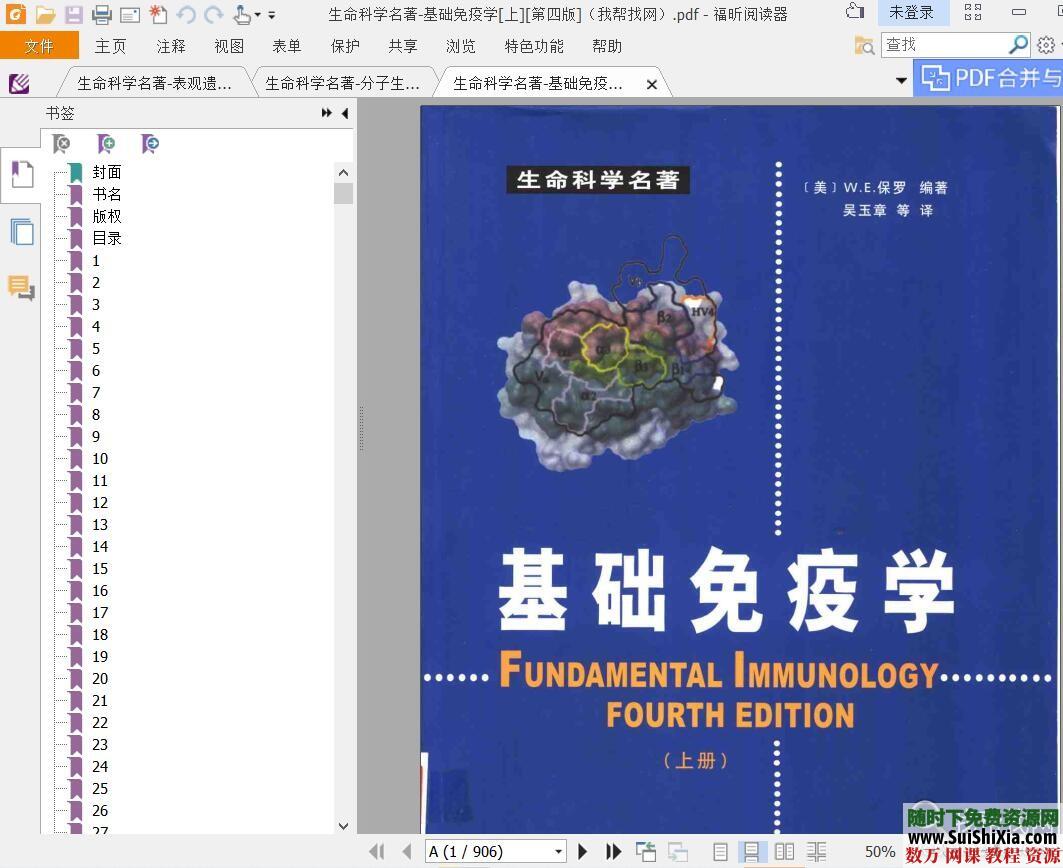Select the Hand tool in quick access toolbar
This screenshot has height=868, width=1063.
pyautogui.click(x=242, y=14)
